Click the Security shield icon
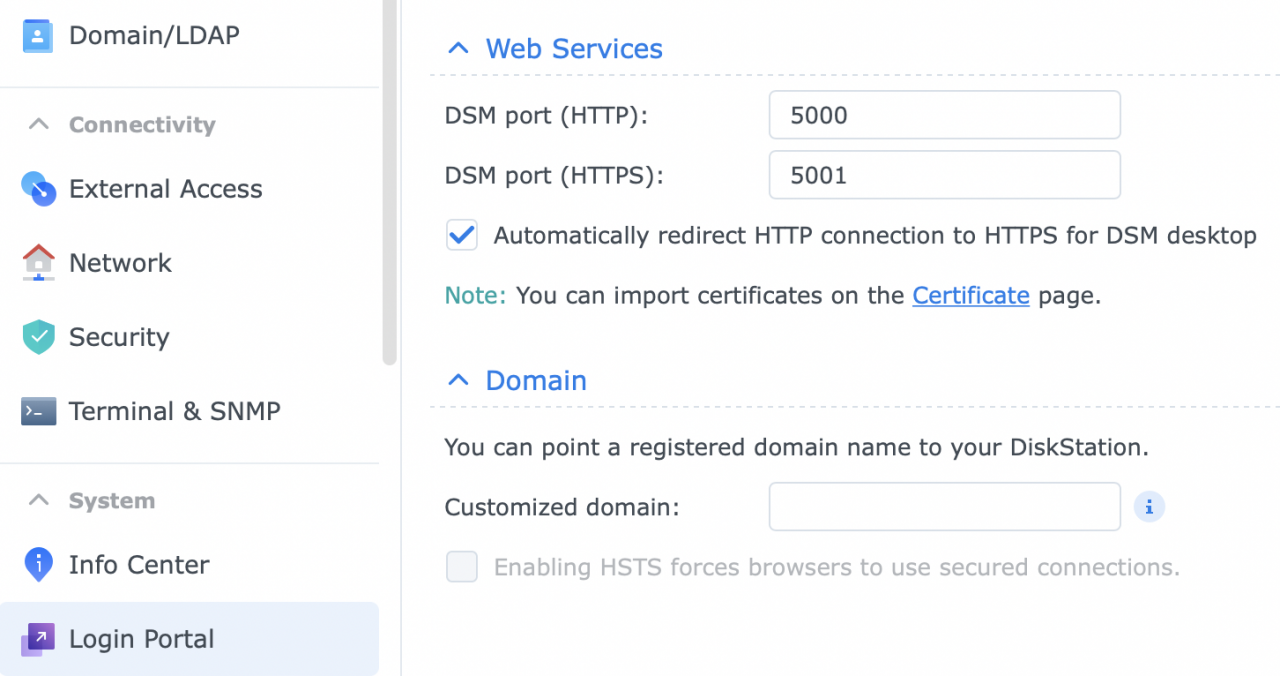The height and width of the screenshot is (676, 1280). click(38, 337)
